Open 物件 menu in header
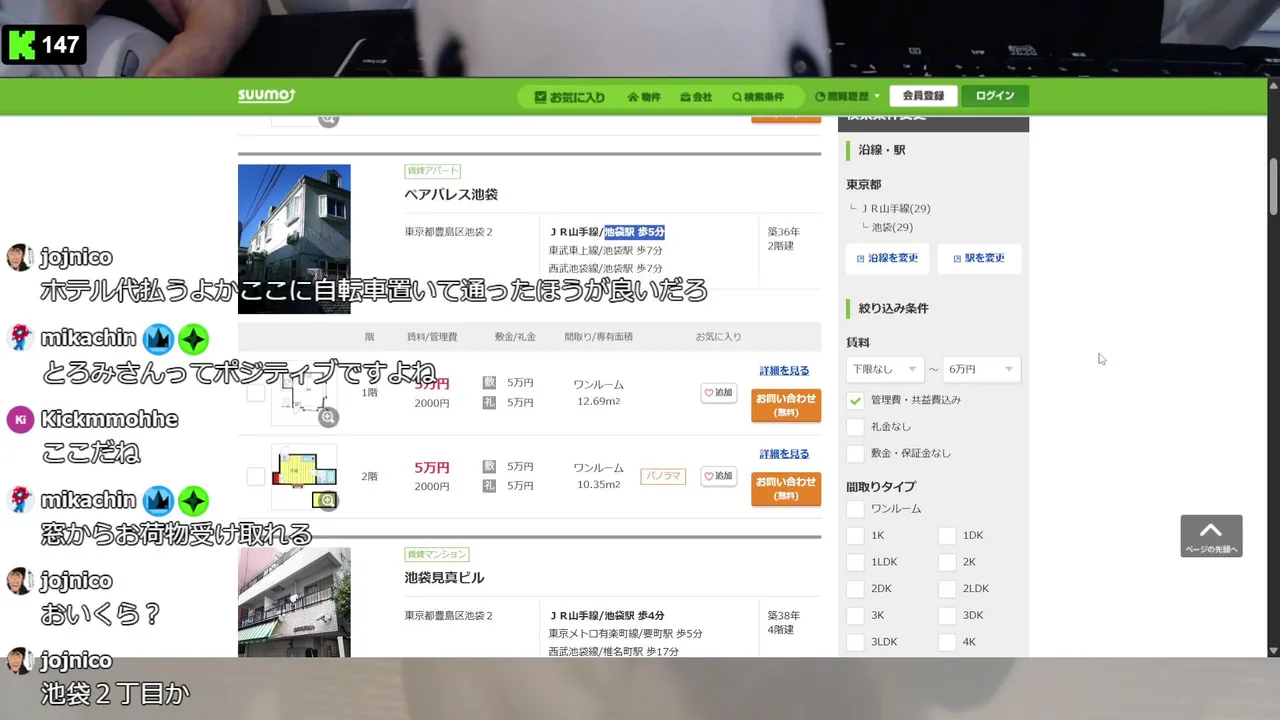The image size is (1280, 720). coord(644,97)
